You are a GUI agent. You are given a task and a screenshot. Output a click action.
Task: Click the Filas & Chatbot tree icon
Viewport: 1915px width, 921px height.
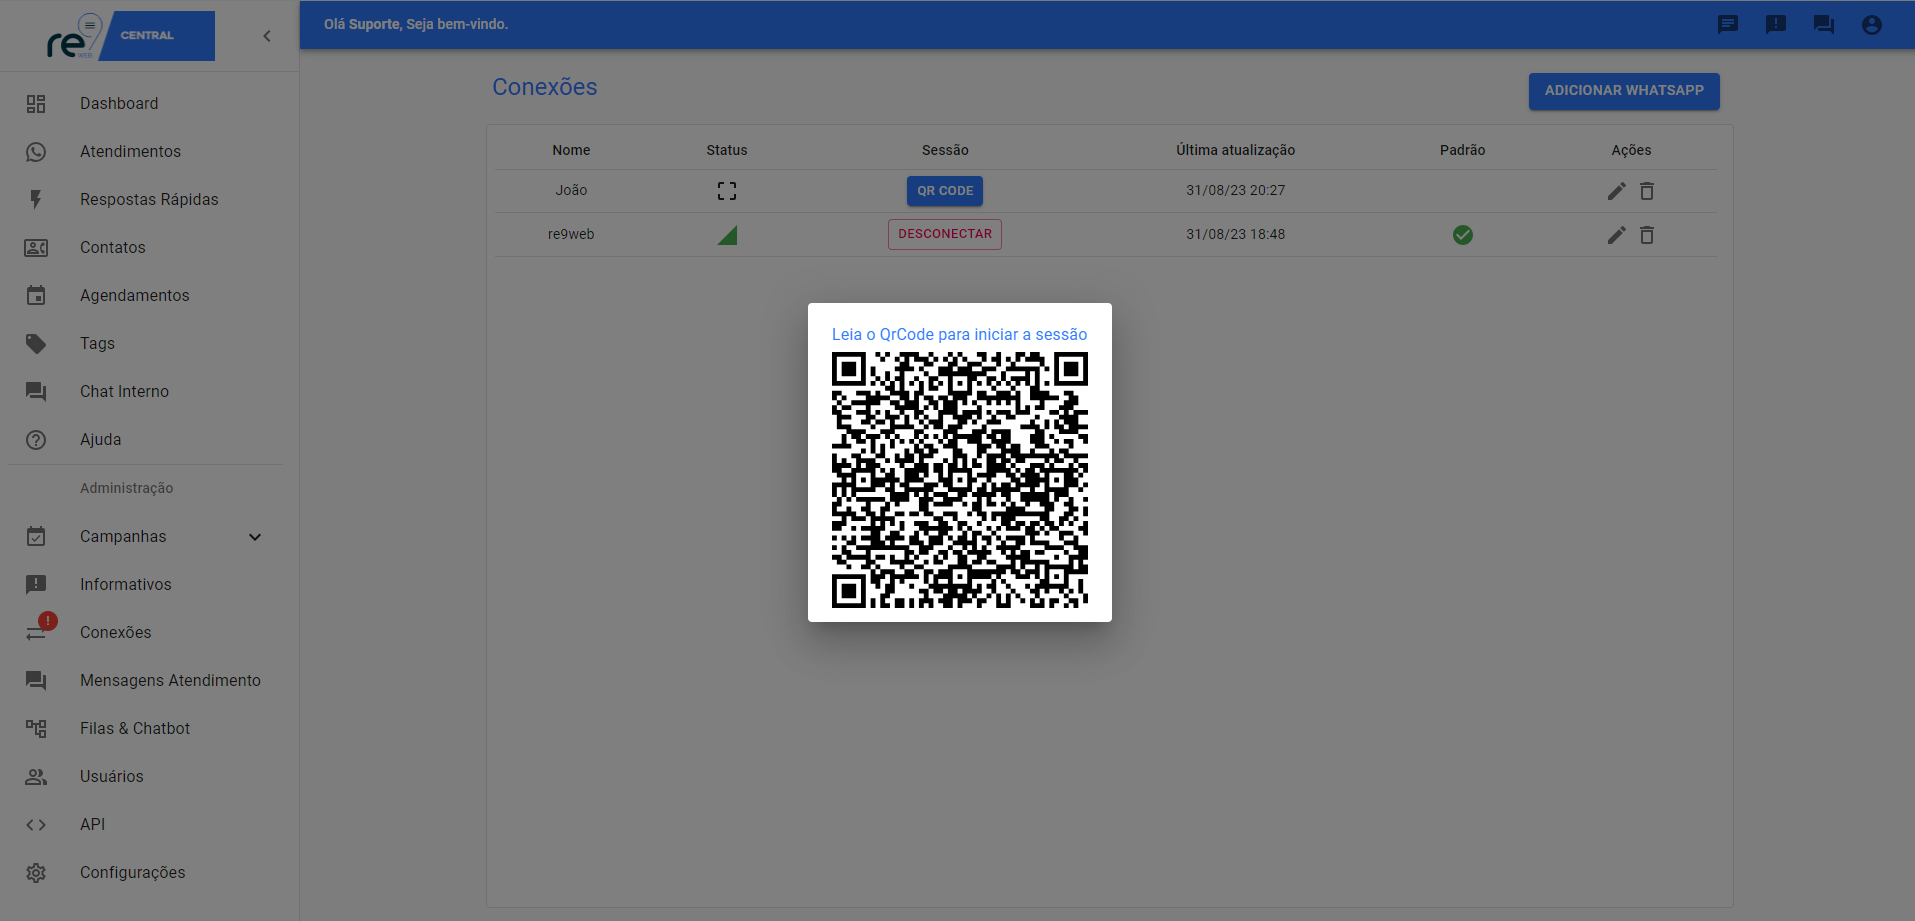[36, 729]
